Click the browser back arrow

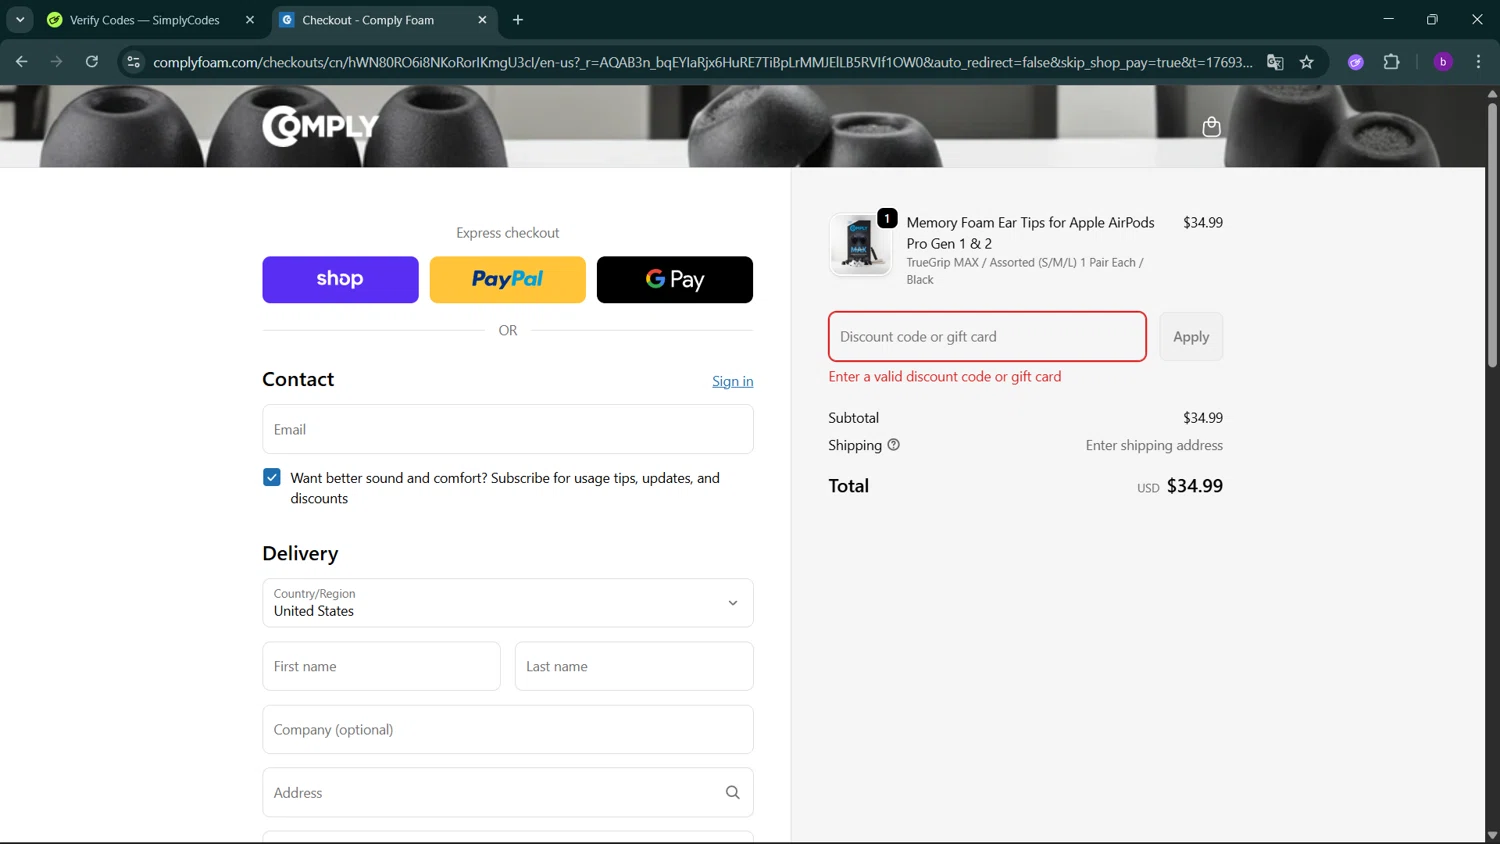[x=21, y=62]
